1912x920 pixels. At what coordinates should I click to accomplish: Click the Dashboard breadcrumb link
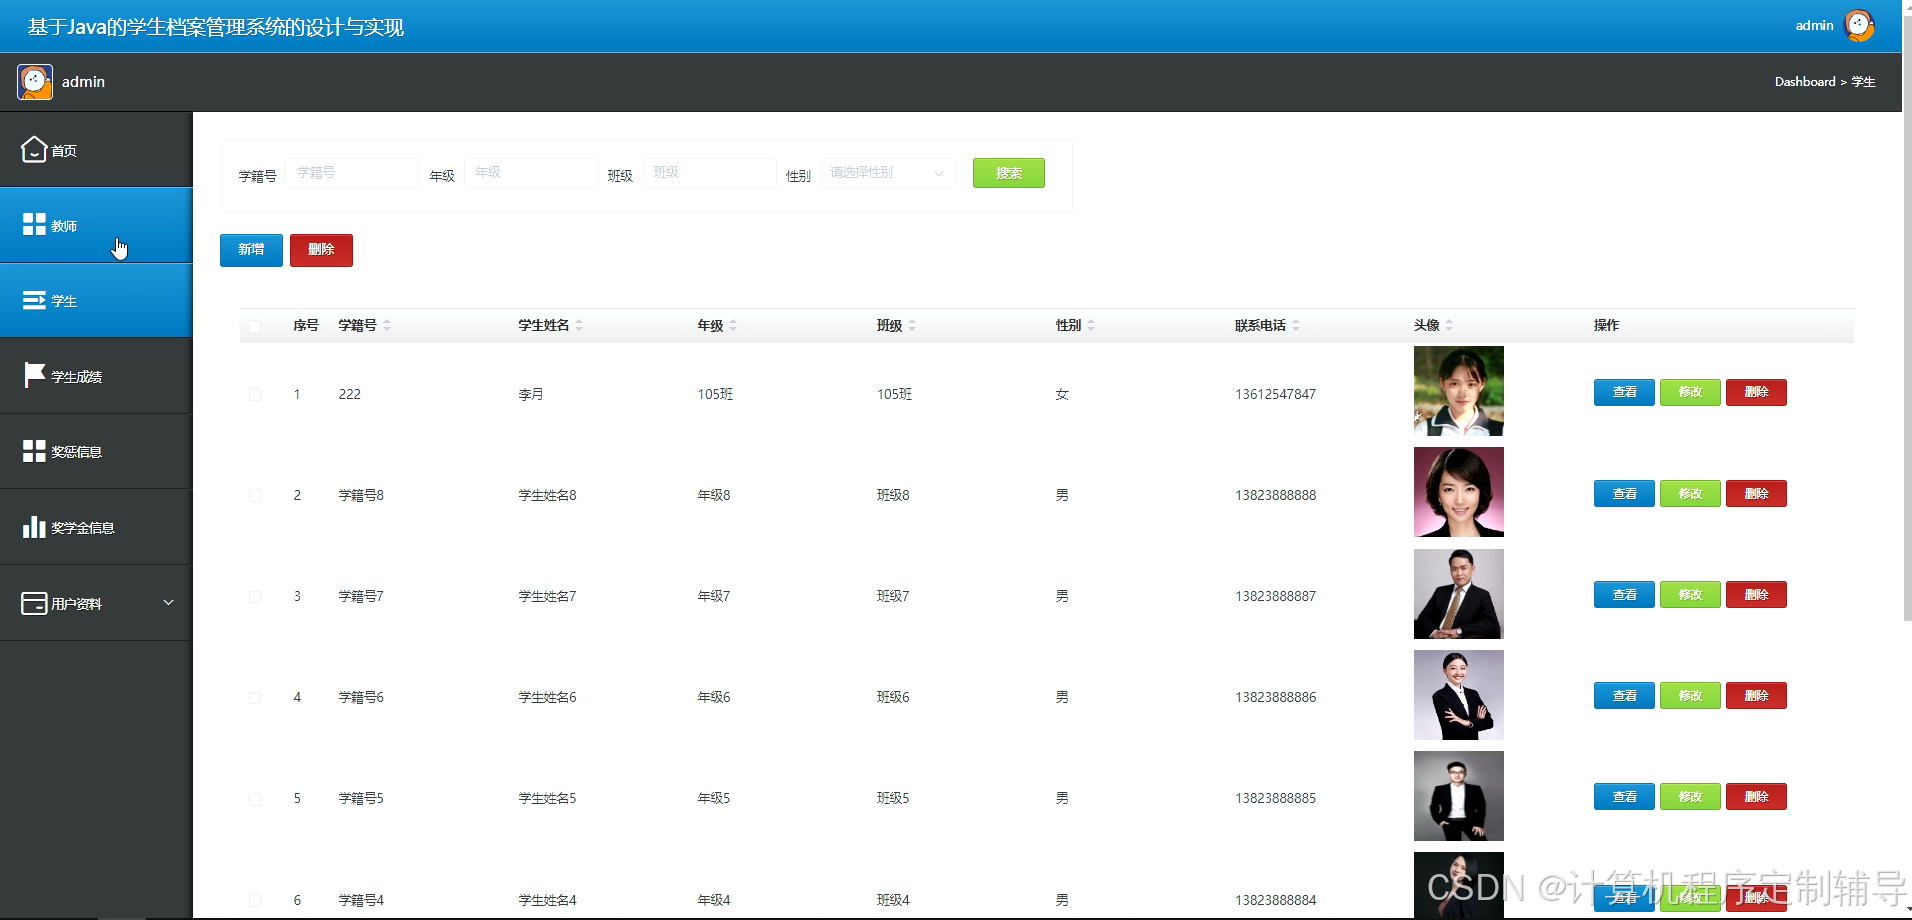1804,82
